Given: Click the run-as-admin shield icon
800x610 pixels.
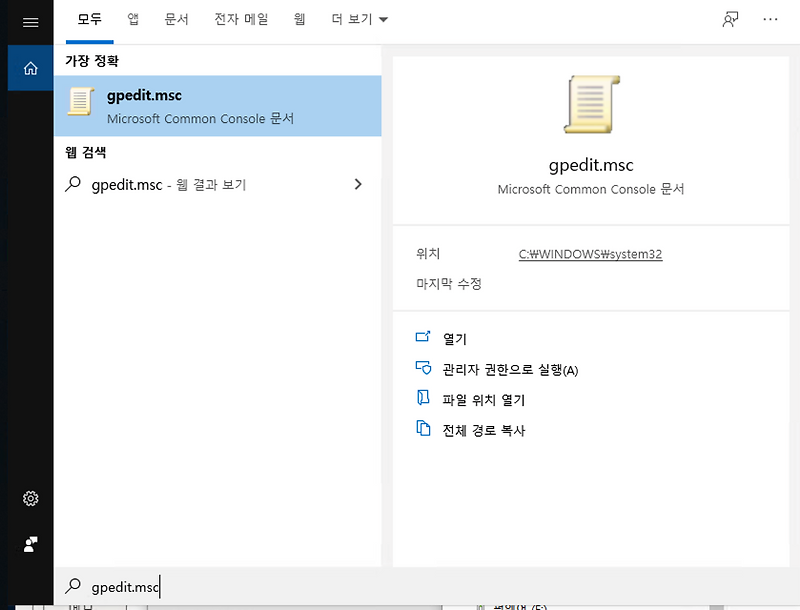Looking at the screenshot, I should coord(423,367).
